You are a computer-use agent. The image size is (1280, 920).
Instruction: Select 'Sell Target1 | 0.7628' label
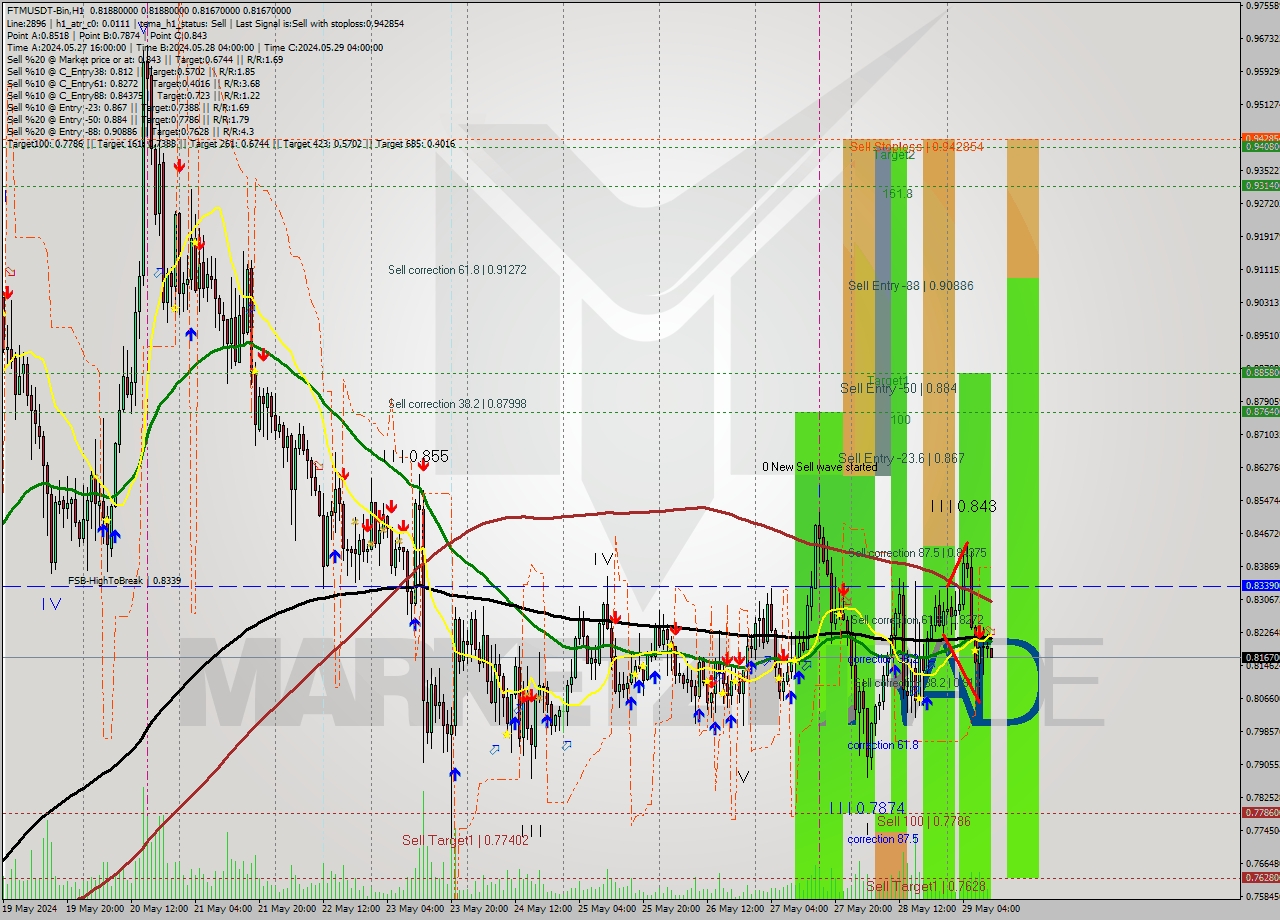(927, 887)
